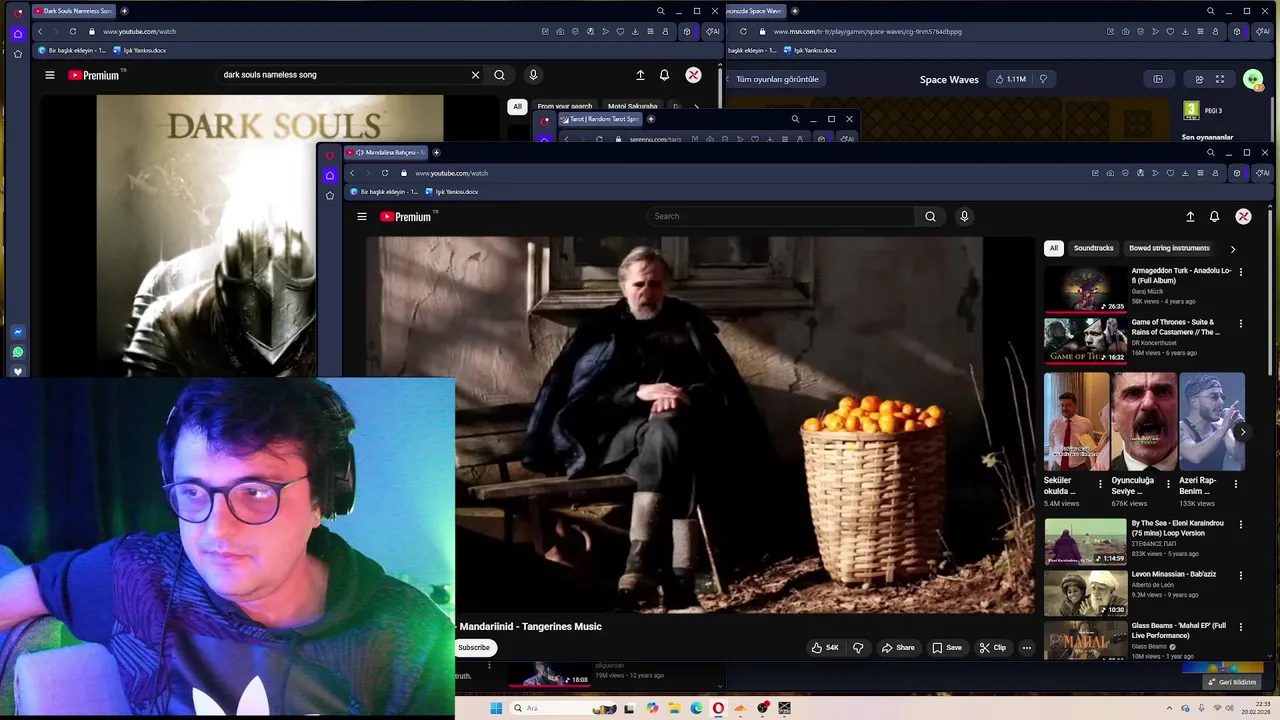The image size is (1280, 720).
Task: Like the Mandariinid video (54K)
Action: pos(825,648)
